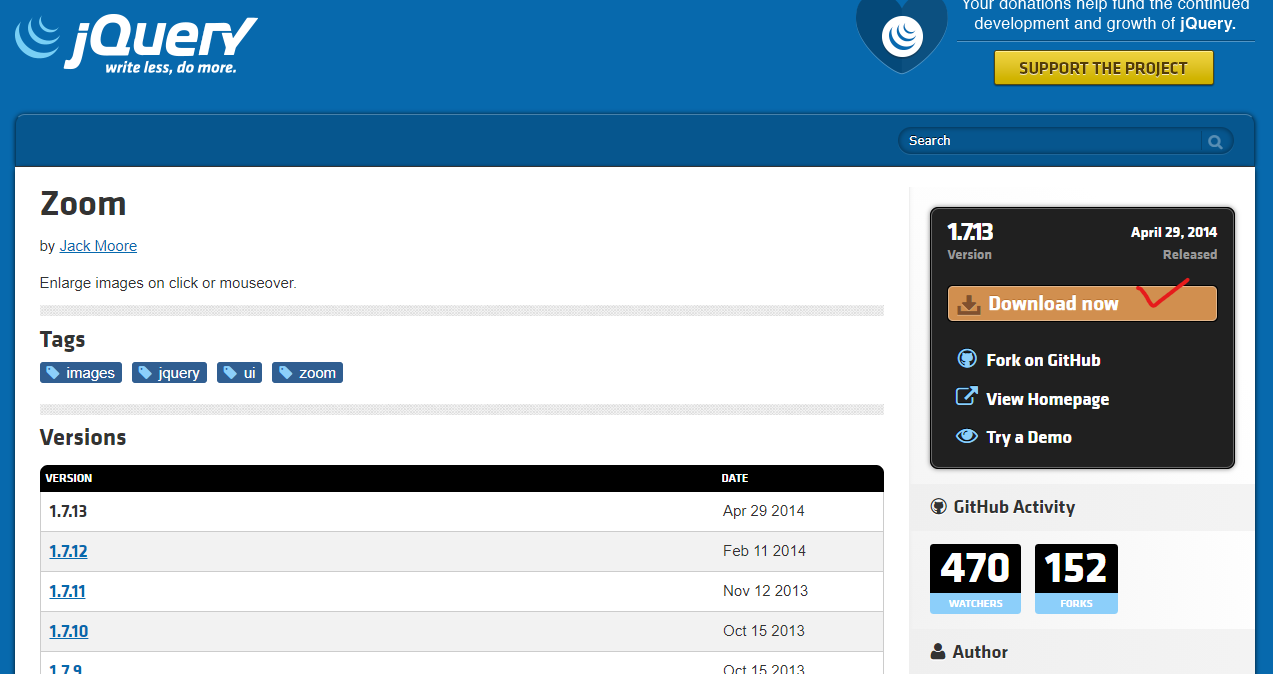
Task: Click the Zoom page title
Action: [x=83, y=204]
